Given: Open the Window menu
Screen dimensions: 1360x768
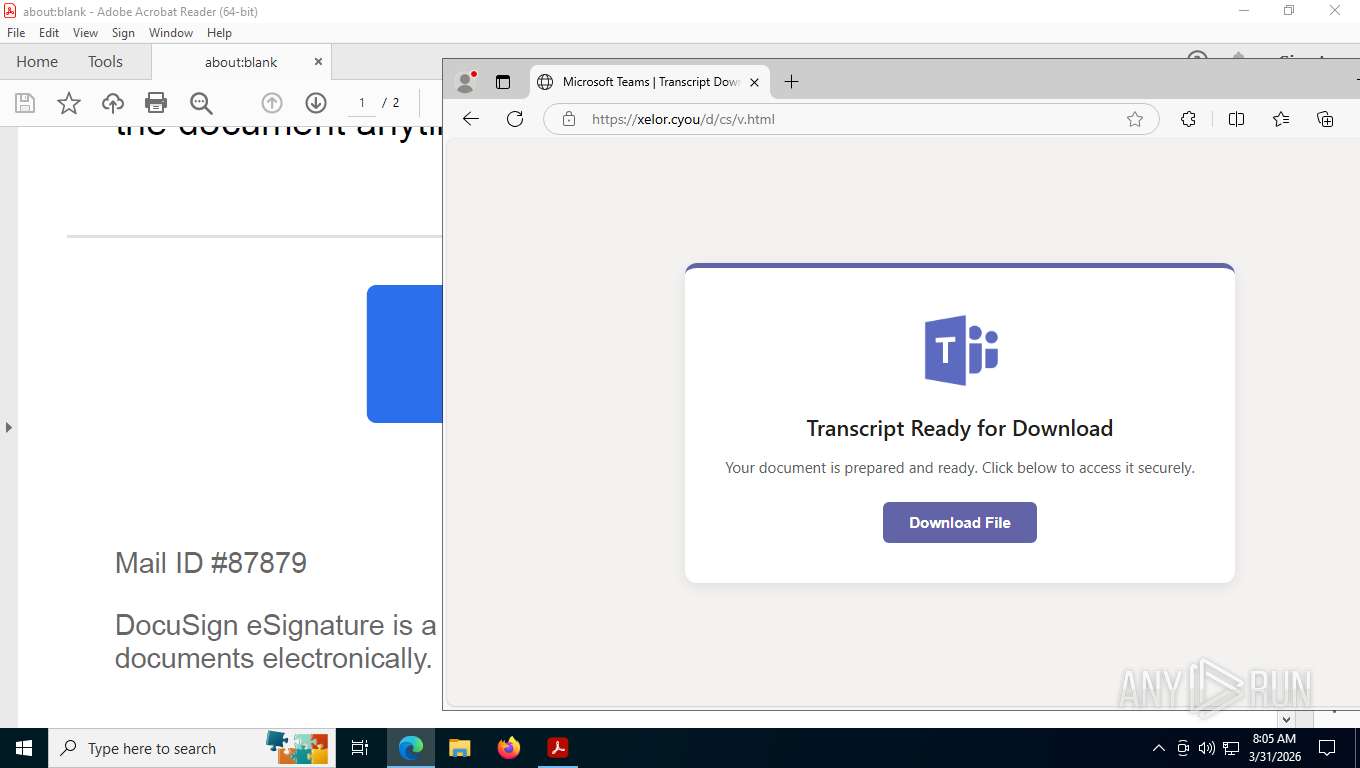Looking at the screenshot, I should pos(171,33).
